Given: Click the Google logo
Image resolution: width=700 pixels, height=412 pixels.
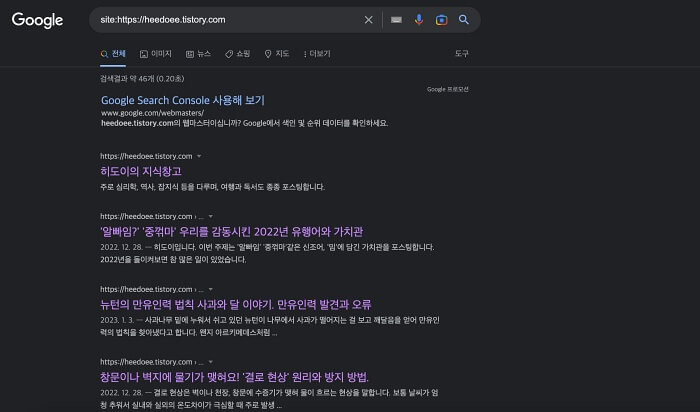Looking at the screenshot, I should 37,20.
